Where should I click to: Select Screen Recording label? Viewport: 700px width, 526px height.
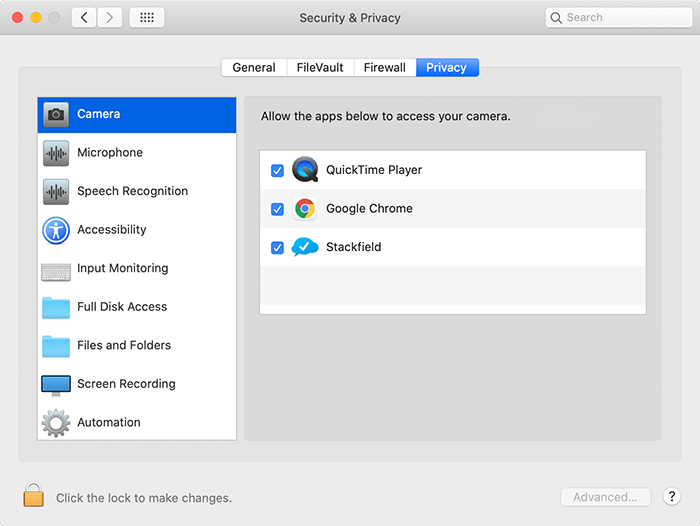click(x=126, y=384)
